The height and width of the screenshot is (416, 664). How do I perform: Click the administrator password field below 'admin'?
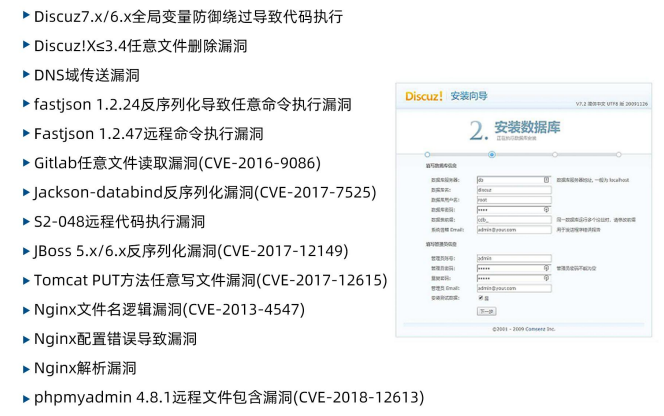point(514,268)
